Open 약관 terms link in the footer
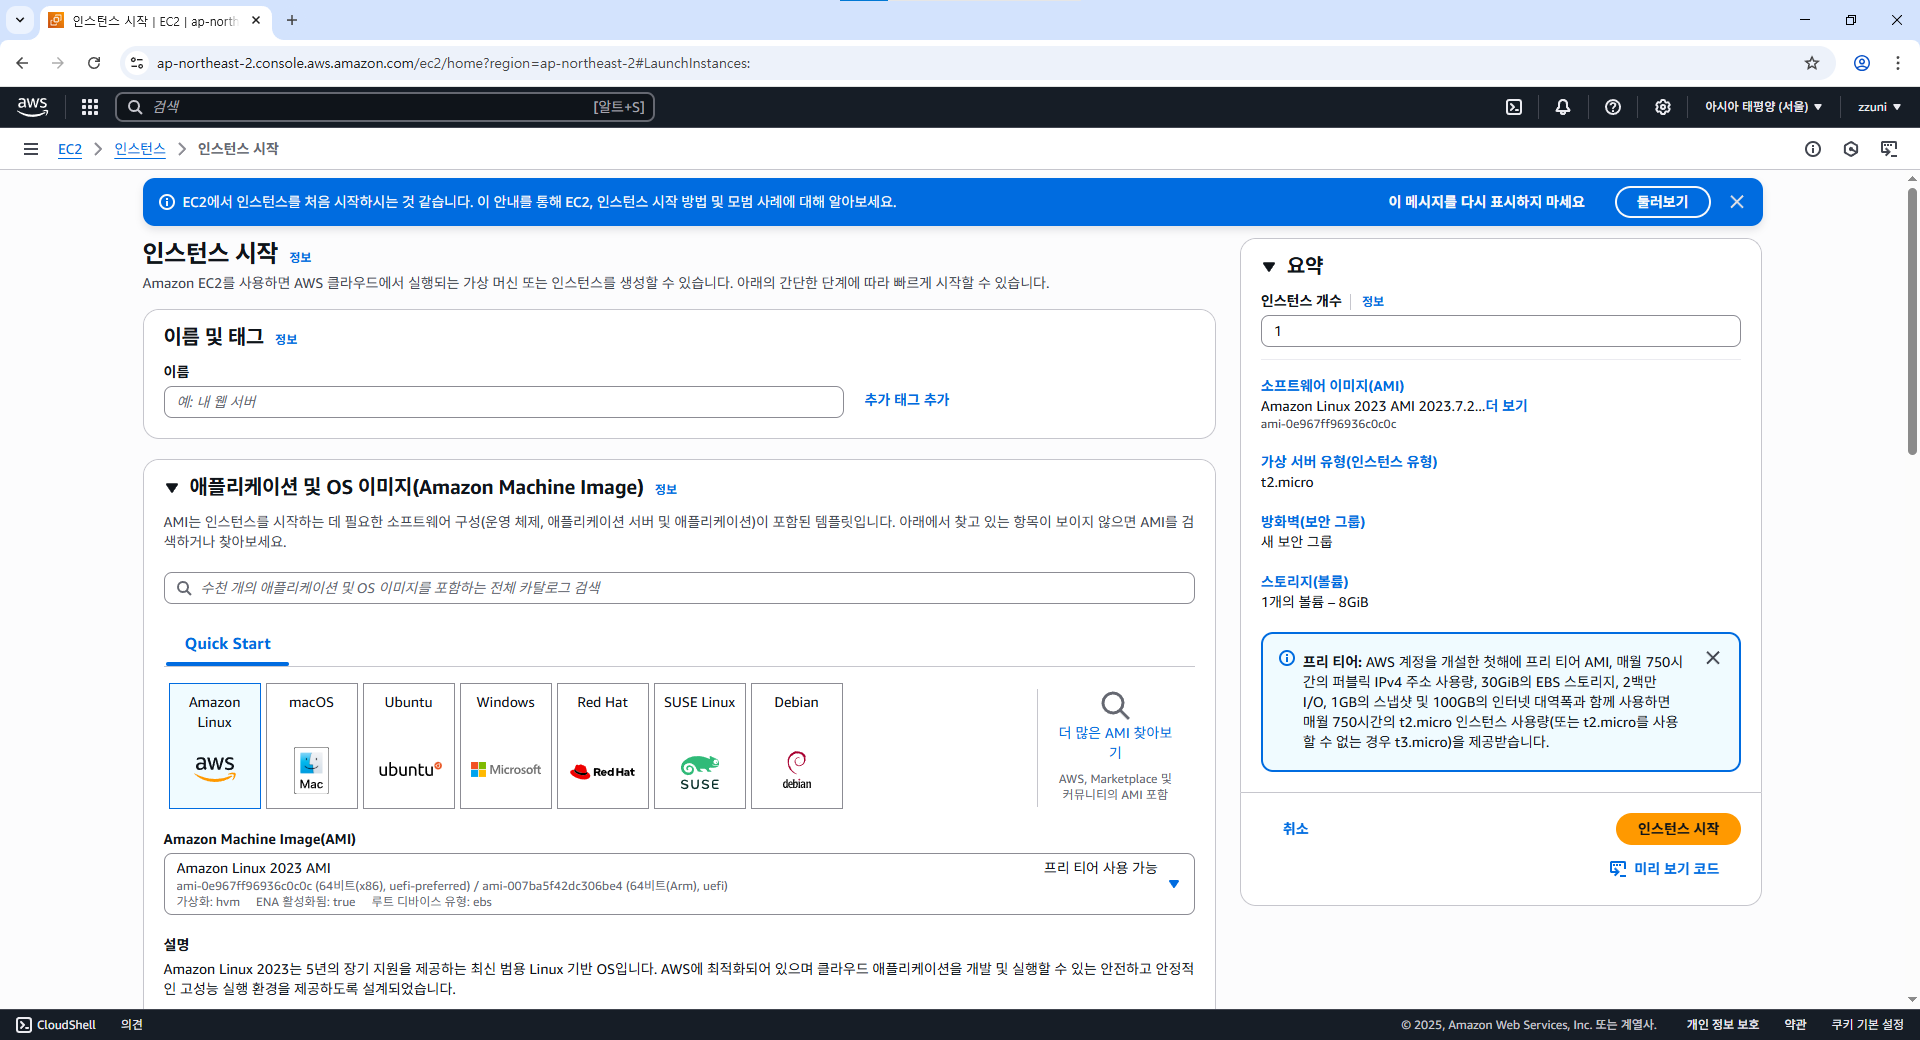Screen dimensions: 1920x1040 pos(1796,1025)
